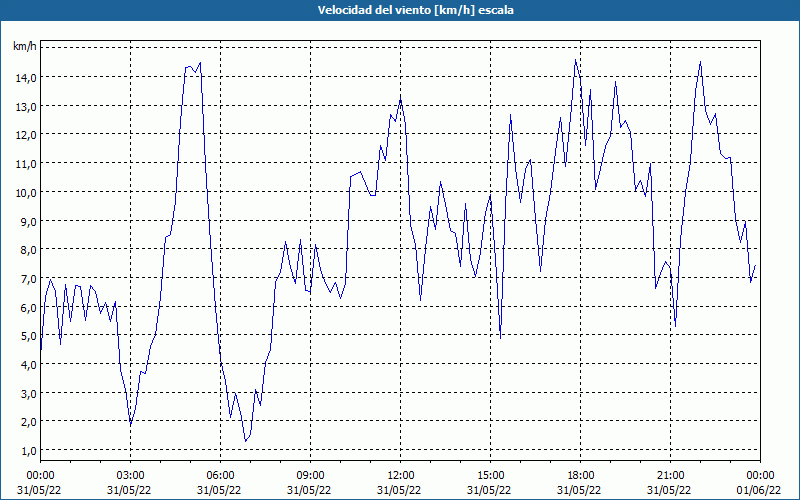
Task: Click the y-axis value 8,0
Action: [x=29, y=250]
